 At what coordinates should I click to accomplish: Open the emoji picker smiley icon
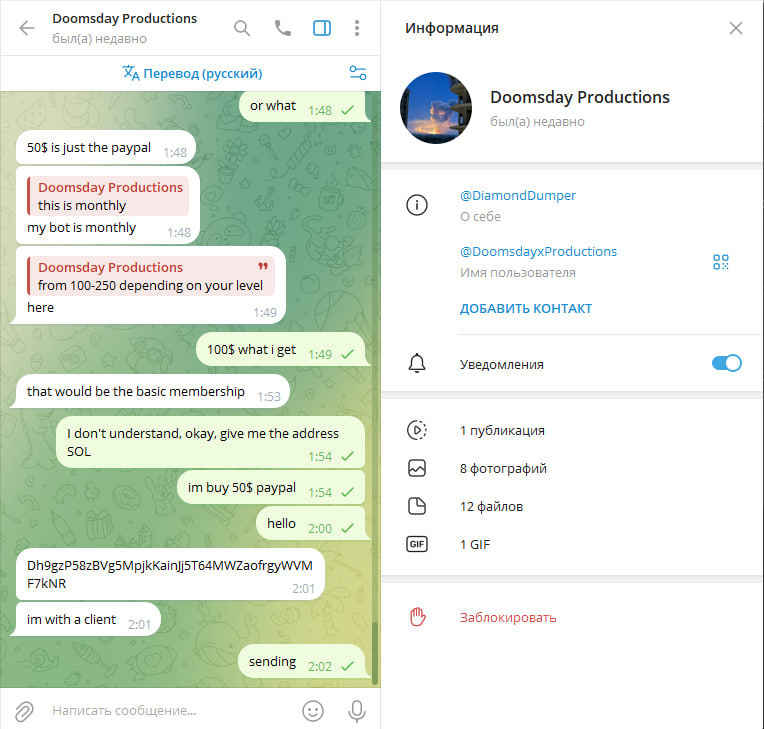(313, 711)
